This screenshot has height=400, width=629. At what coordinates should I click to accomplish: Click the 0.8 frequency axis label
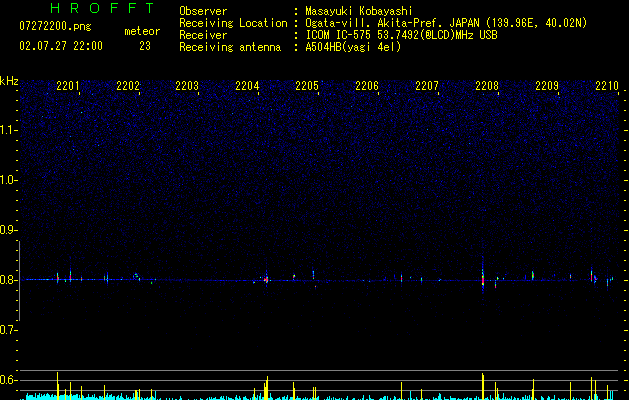pyautogui.click(x=8, y=280)
